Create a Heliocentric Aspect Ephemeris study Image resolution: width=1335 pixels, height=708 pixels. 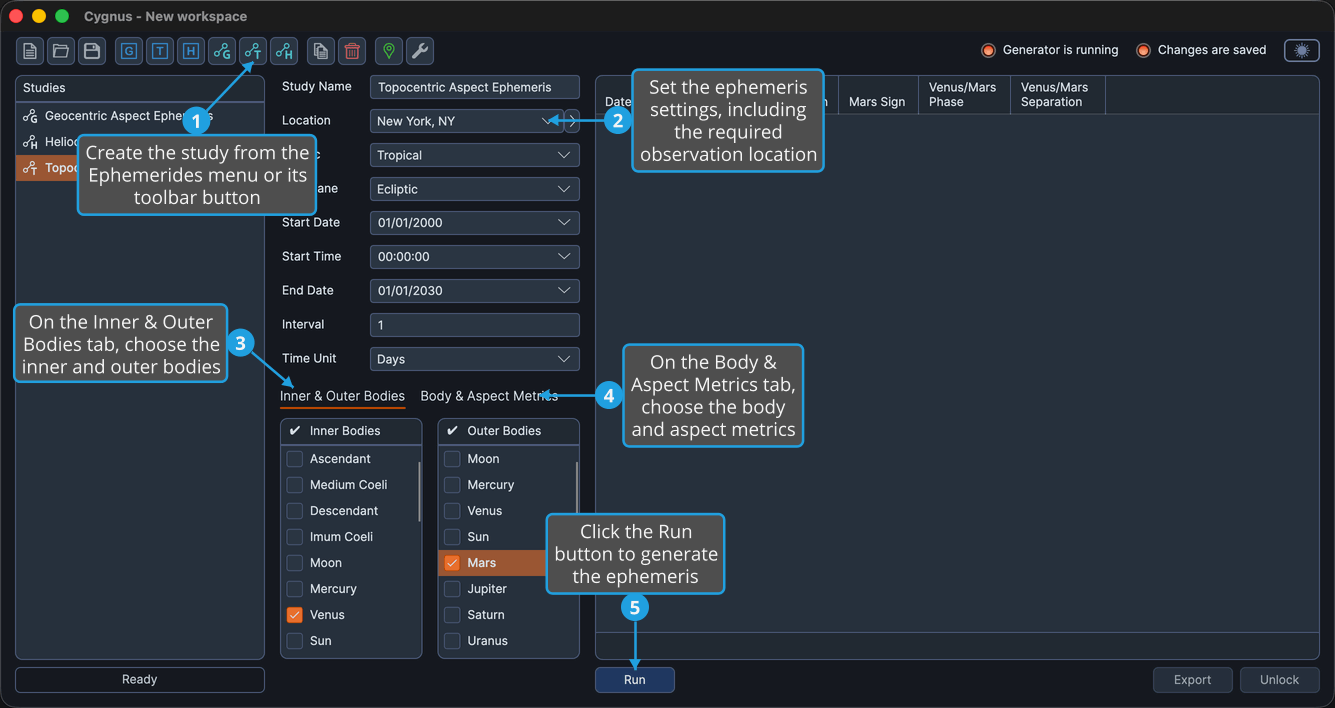[x=284, y=51]
